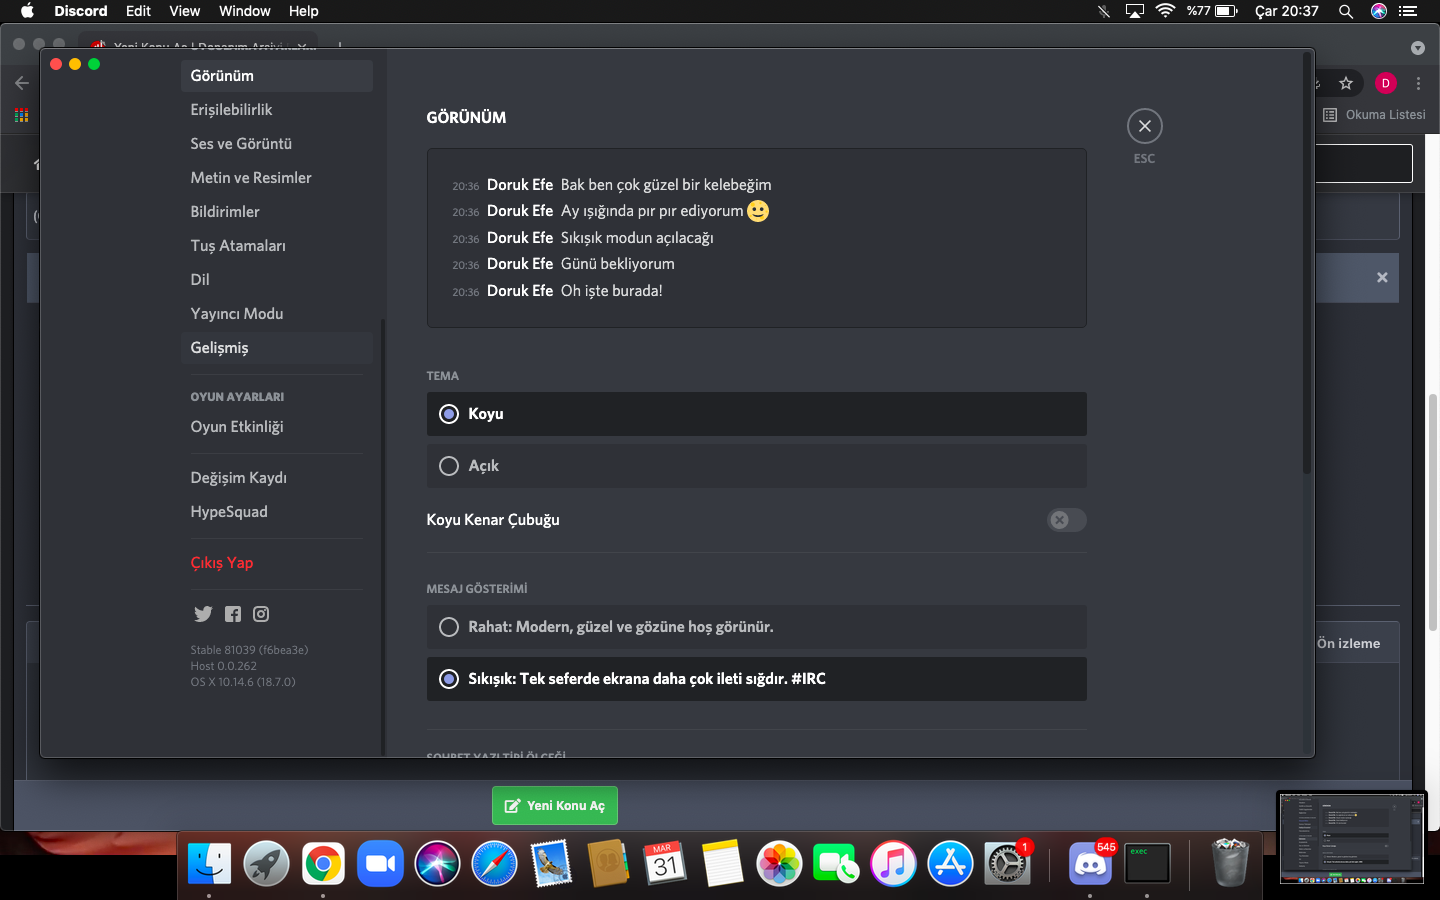Open Tuş Atamaları settings section
Viewport: 1440px width, 900px height.
[x=277, y=246]
